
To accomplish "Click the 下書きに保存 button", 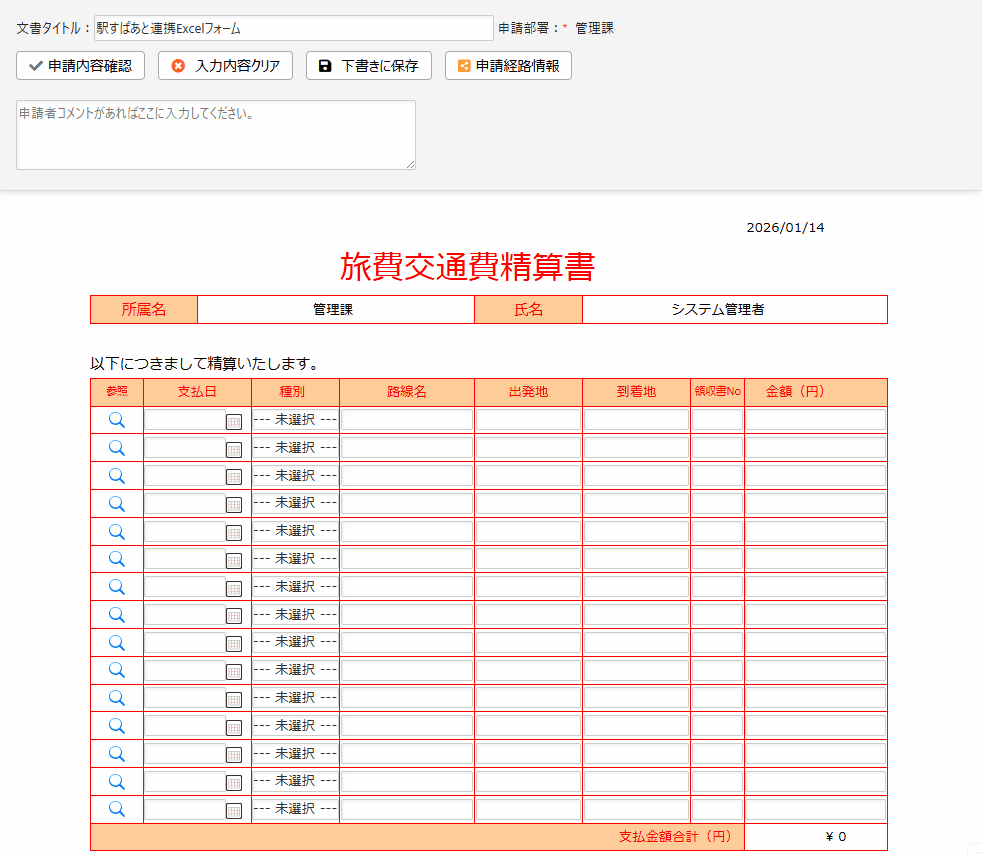I will tap(368, 66).
